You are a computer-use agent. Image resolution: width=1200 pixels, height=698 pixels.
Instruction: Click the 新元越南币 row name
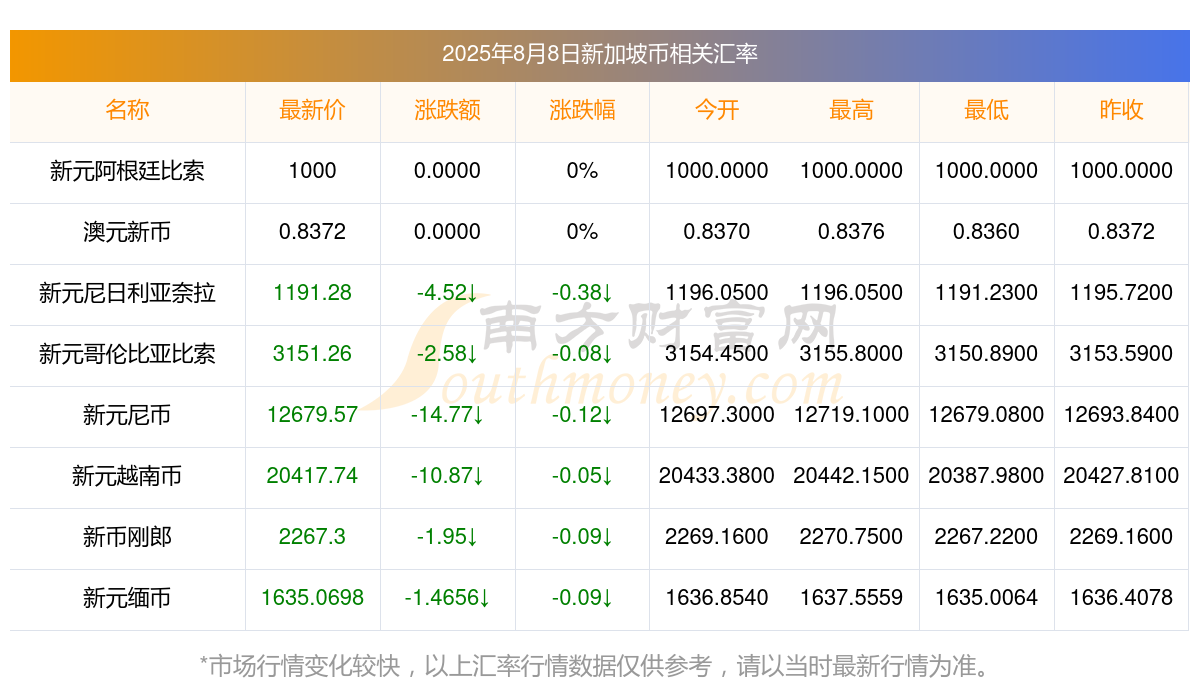(127, 476)
